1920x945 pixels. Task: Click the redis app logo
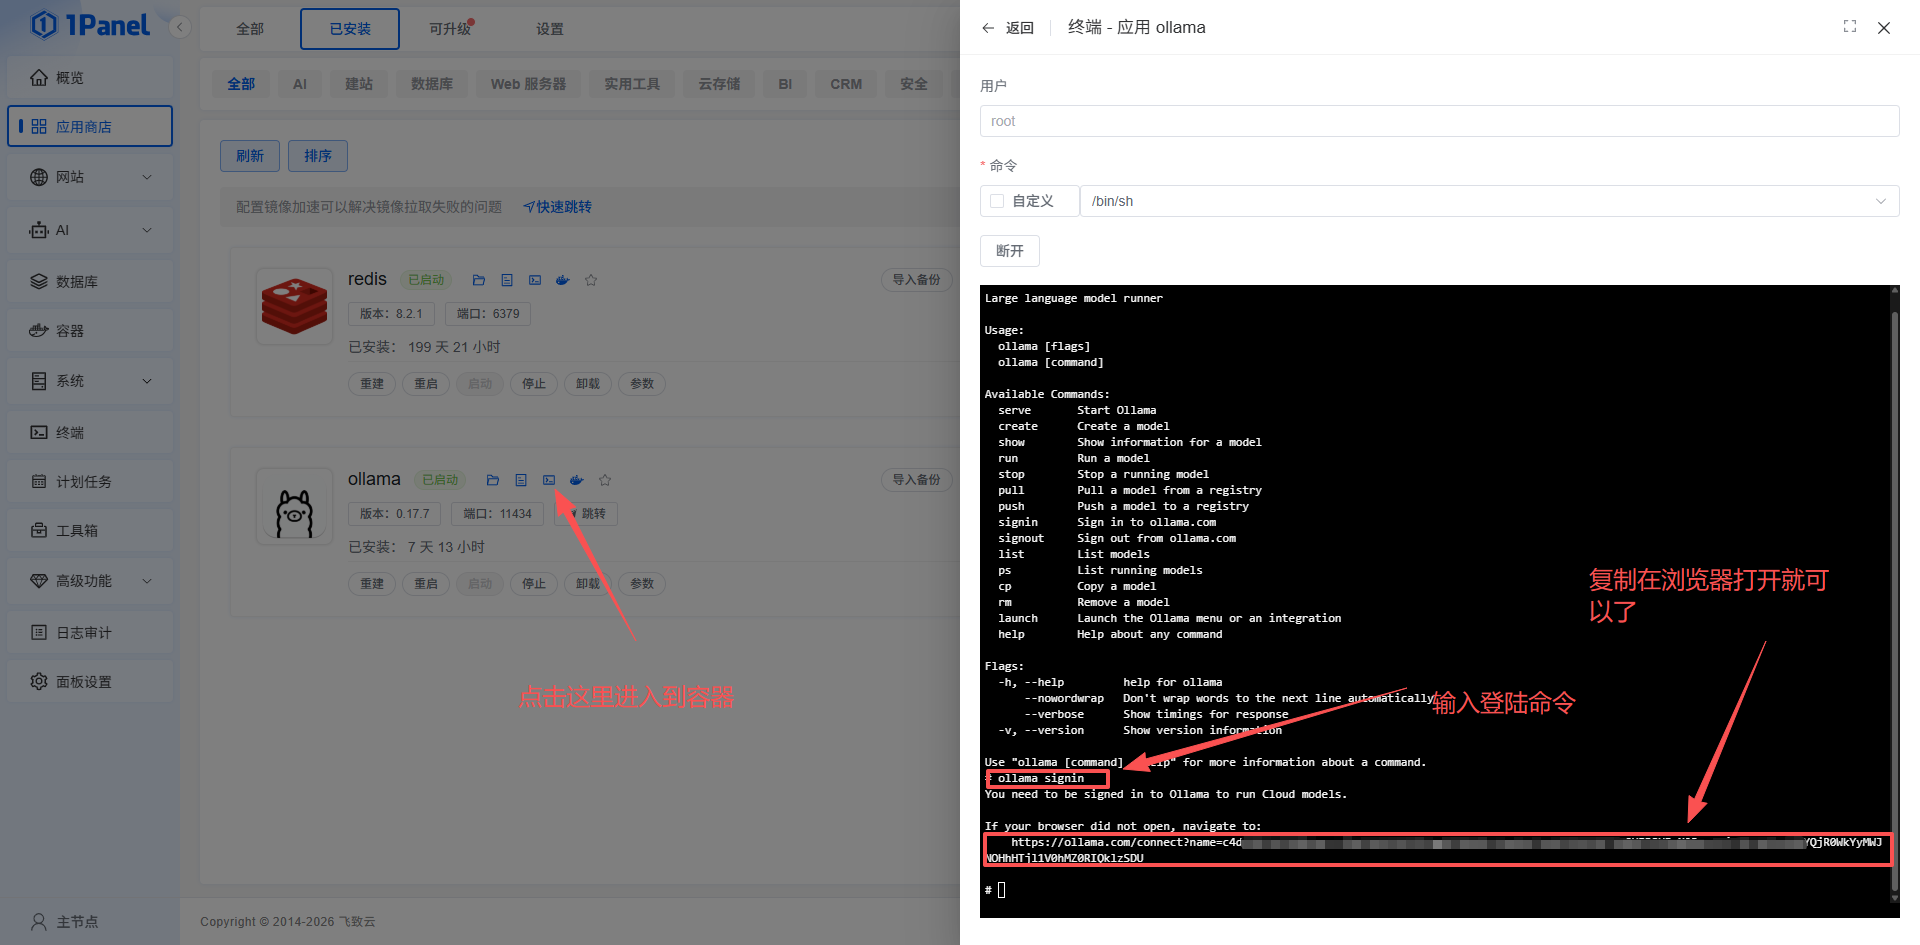[x=294, y=306]
